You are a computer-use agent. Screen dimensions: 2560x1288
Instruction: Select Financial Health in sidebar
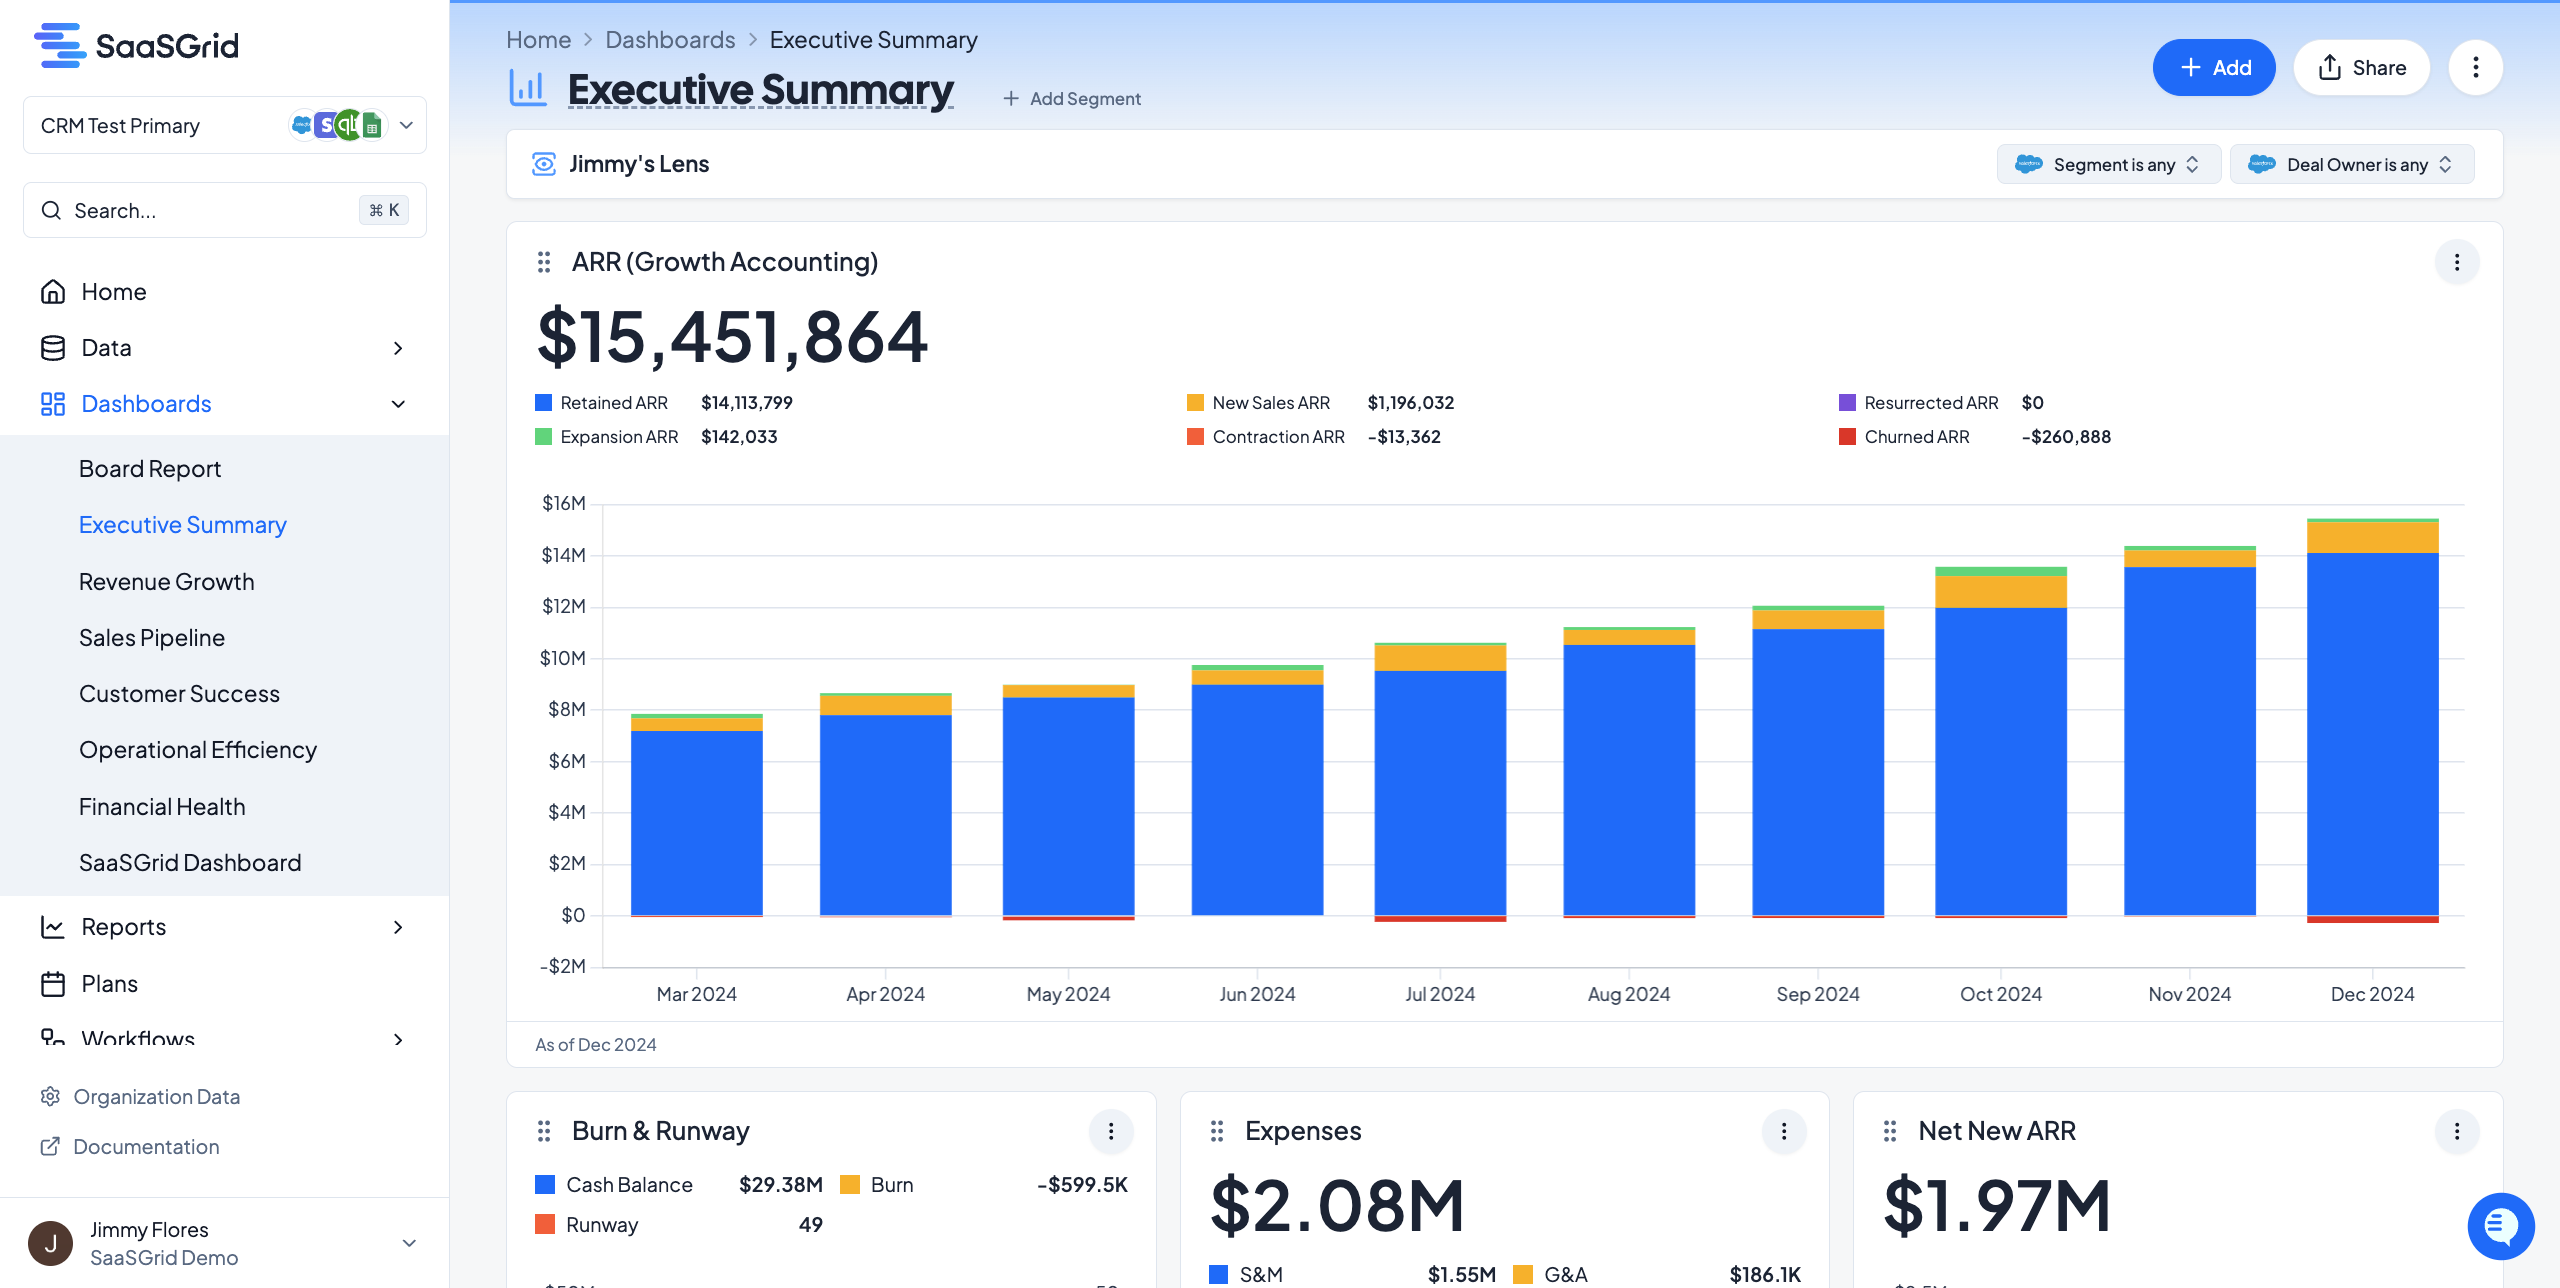click(x=162, y=807)
